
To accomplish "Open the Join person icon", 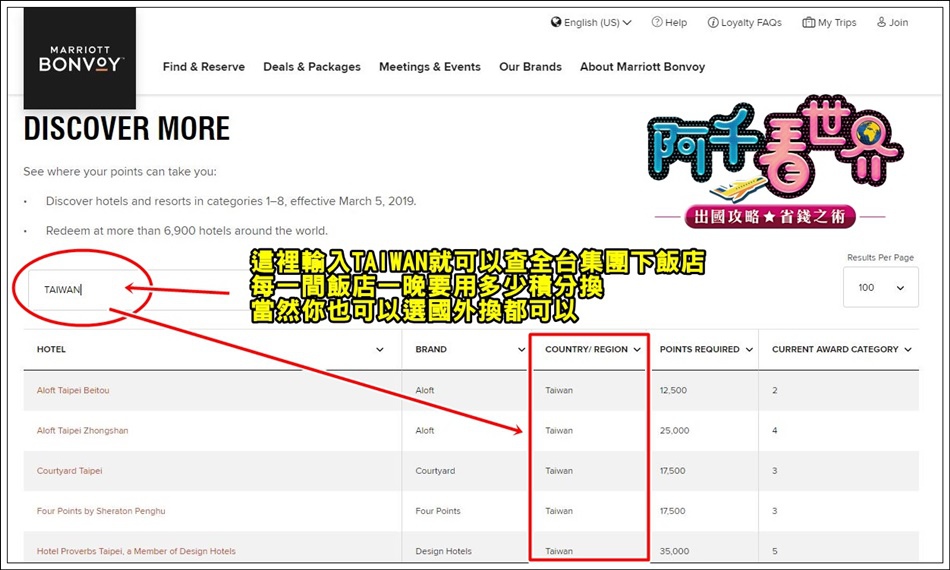I will (882, 22).
